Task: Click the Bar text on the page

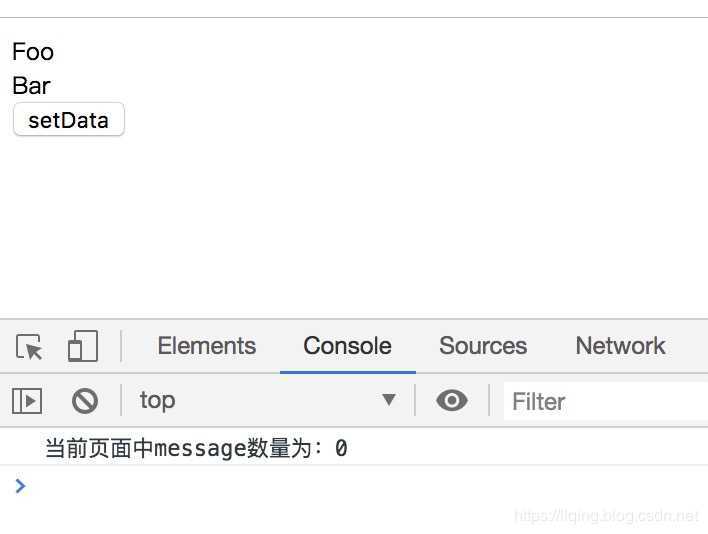Action: [31, 86]
